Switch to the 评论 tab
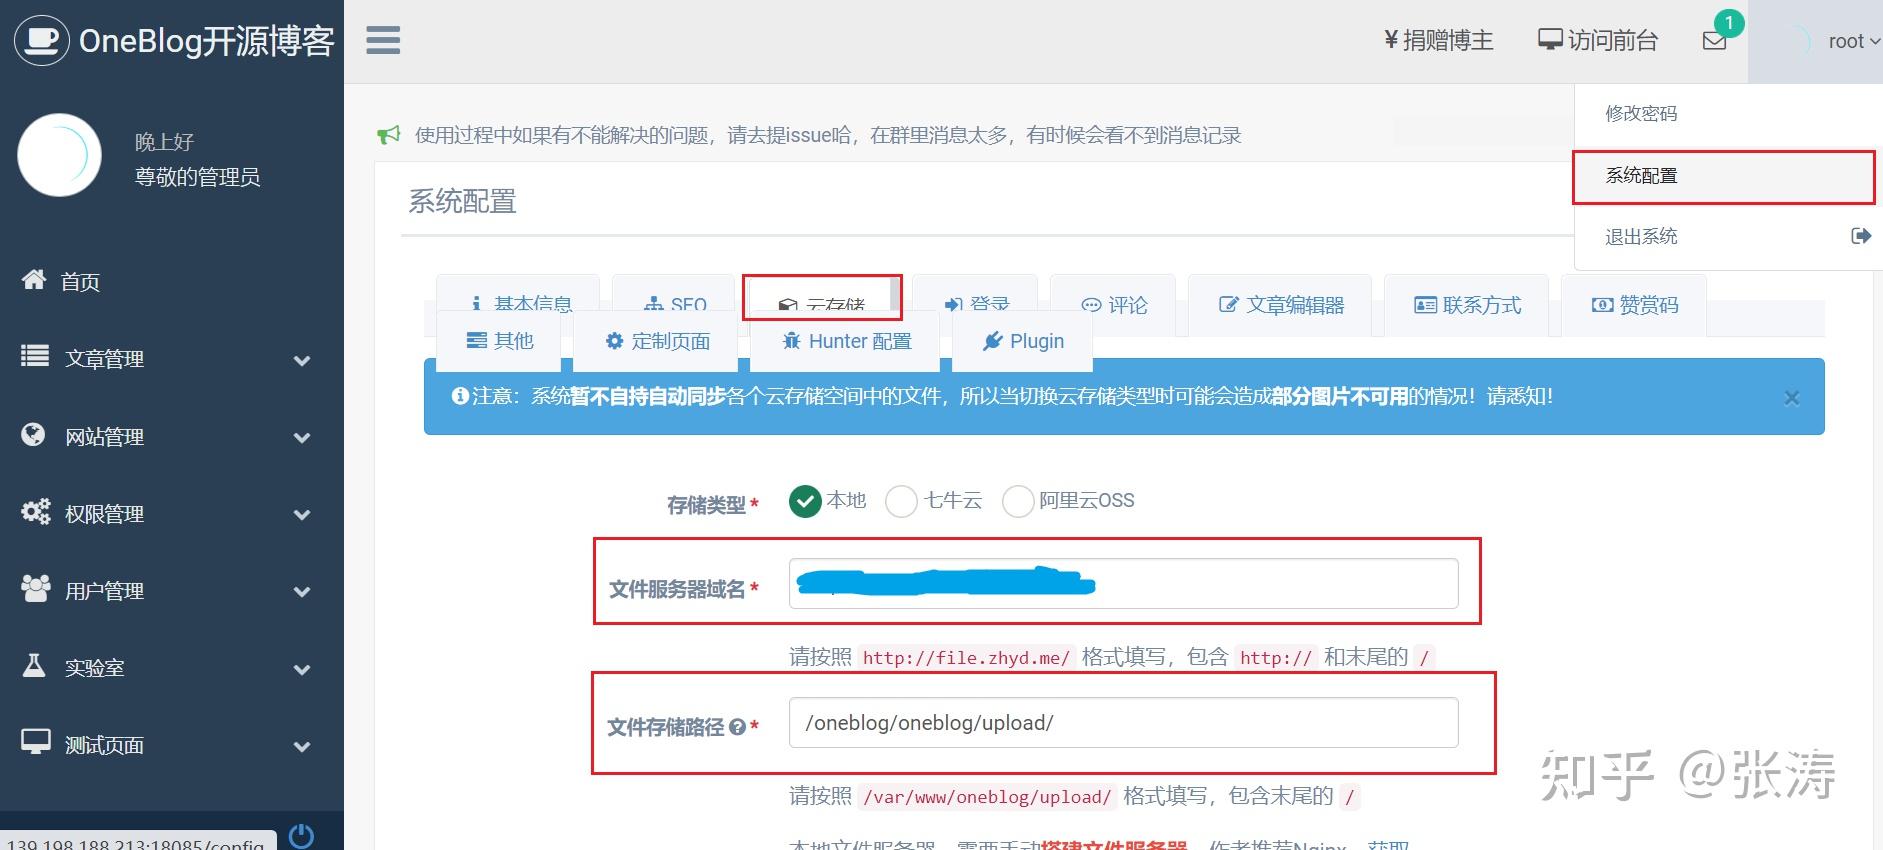This screenshot has width=1883, height=850. (x=1113, y=305)
